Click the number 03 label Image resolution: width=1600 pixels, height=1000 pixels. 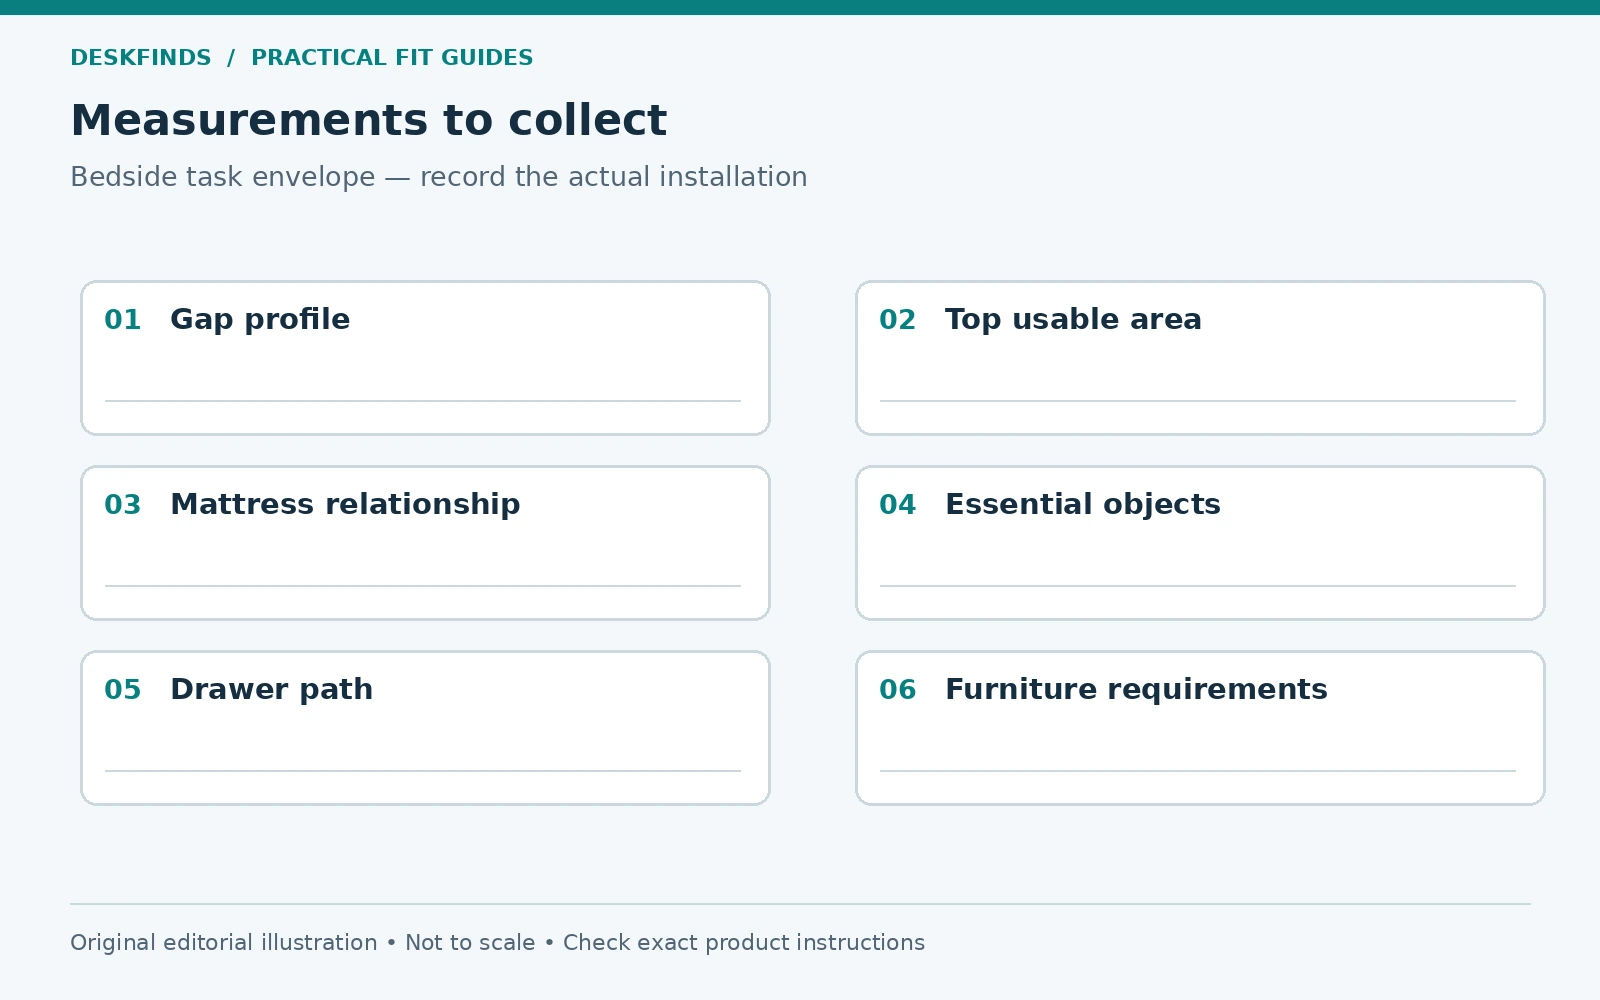[x=123, y=505]
